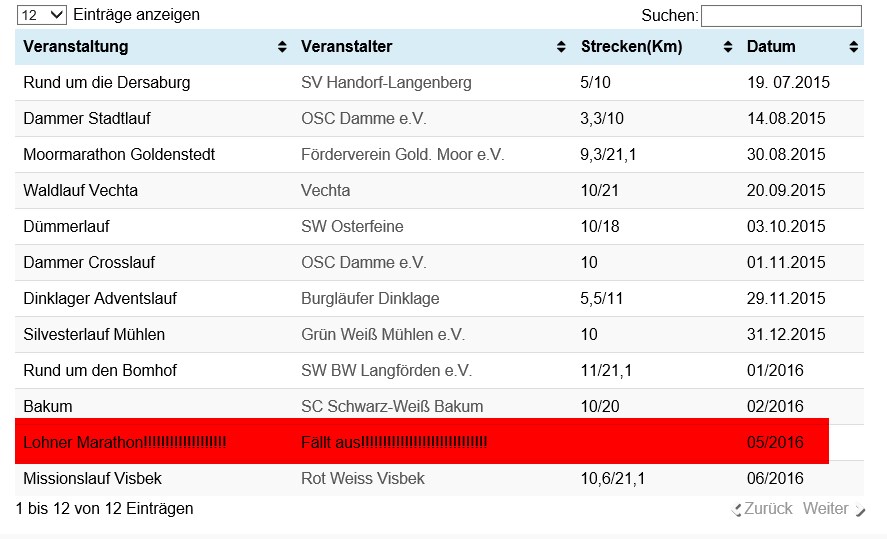Sort by Veranstaltung column arrows
The image size is (887, 539).
(x=282, y=47)
